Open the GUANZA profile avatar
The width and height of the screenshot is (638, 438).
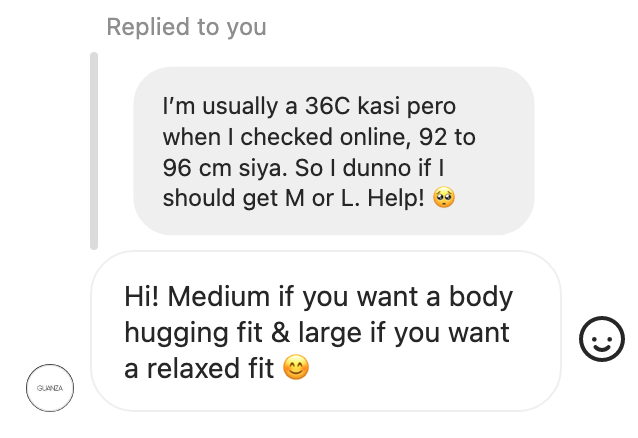[50, 388]
